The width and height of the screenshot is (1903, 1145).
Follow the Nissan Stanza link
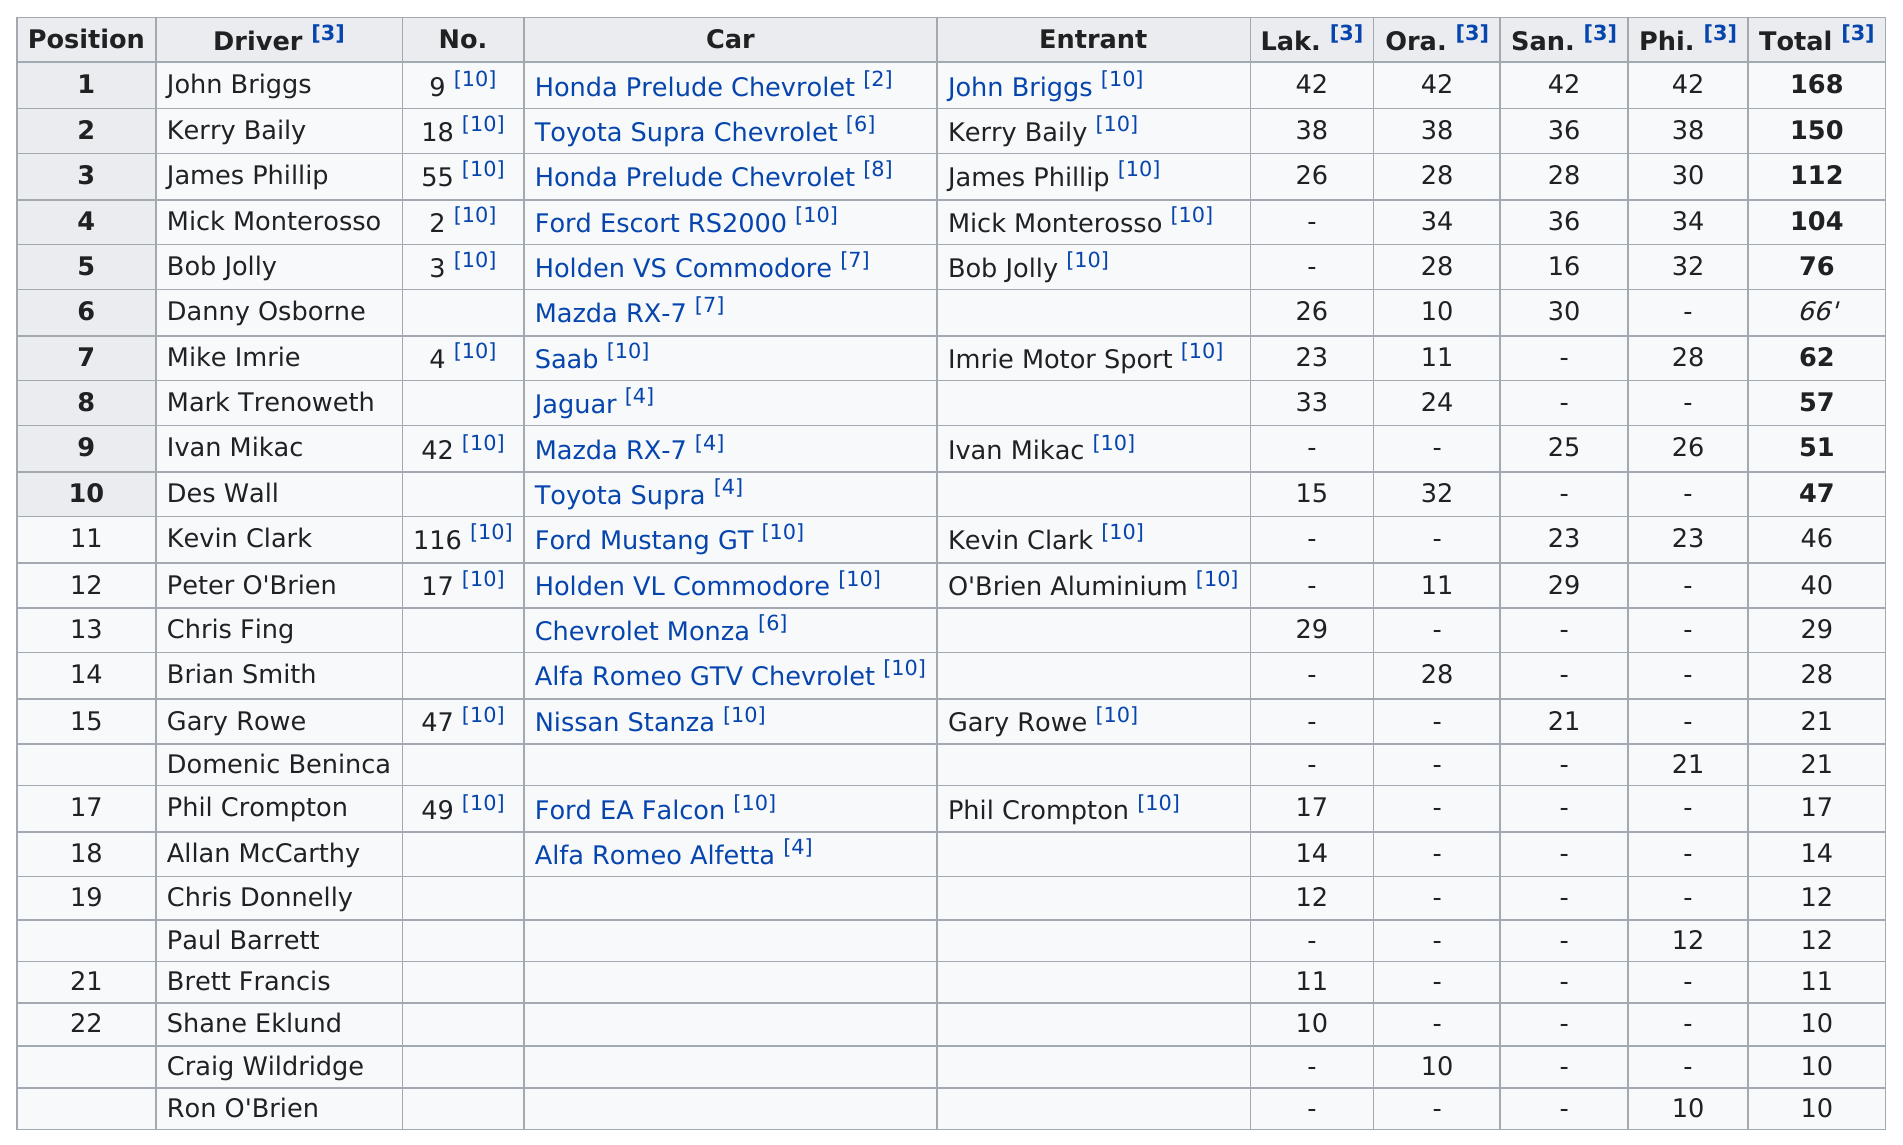(624, 722)
